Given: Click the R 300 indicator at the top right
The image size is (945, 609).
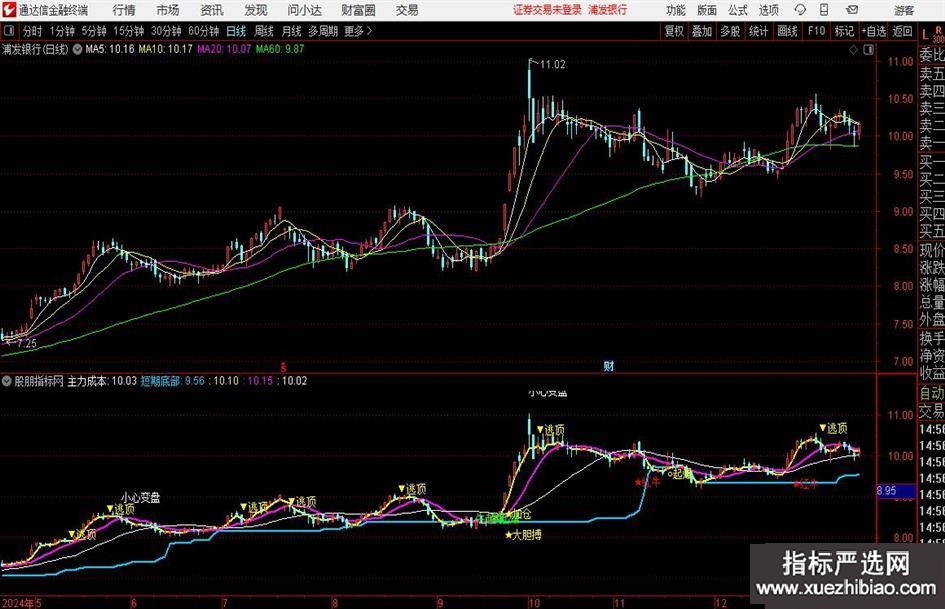Looking at the screenshot, I should [x=938, y=34].
